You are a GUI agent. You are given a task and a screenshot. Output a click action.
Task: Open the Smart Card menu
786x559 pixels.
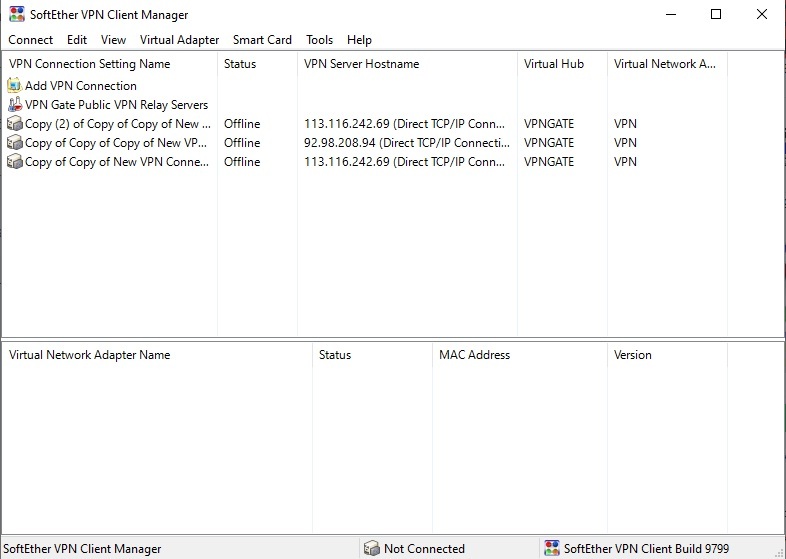tap(262, 40)
